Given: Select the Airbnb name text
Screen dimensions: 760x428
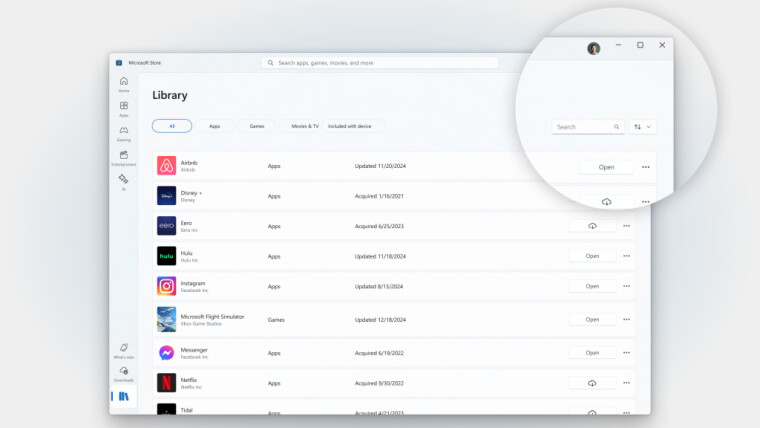Looking at the screenshot, I should coord(189,163).
